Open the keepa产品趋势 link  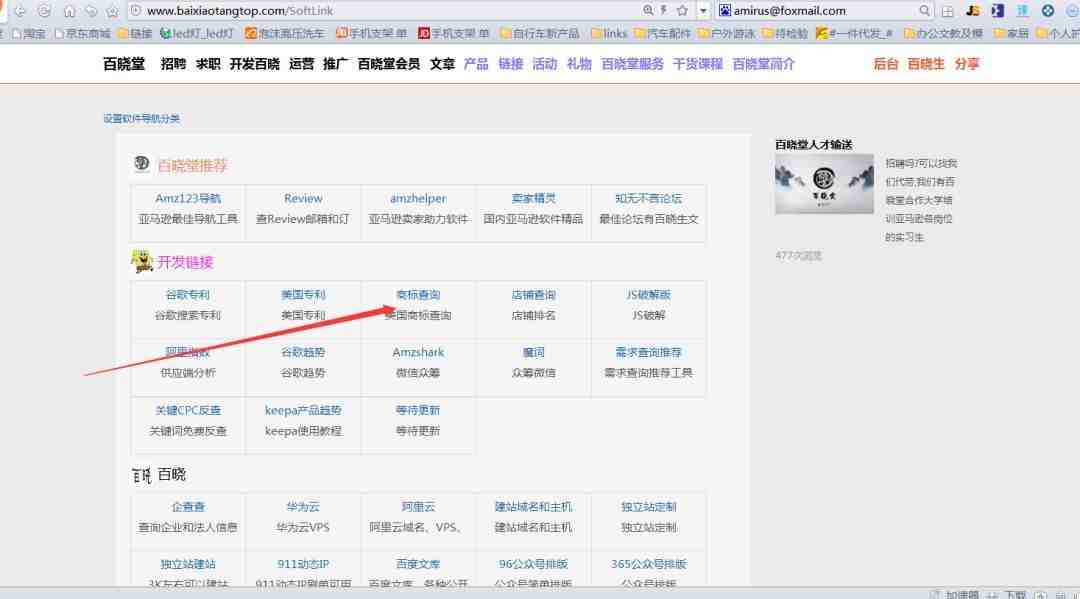[303, 410]
